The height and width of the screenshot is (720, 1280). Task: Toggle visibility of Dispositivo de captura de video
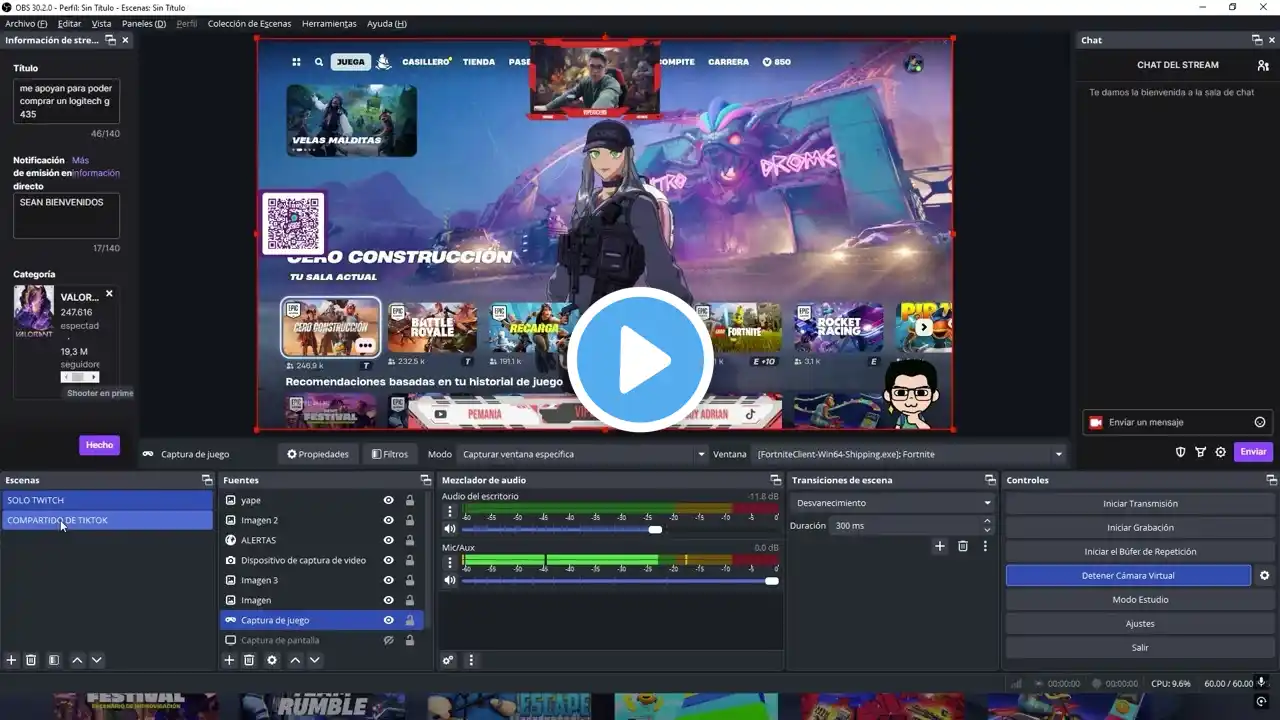click(x=388, y=560)
